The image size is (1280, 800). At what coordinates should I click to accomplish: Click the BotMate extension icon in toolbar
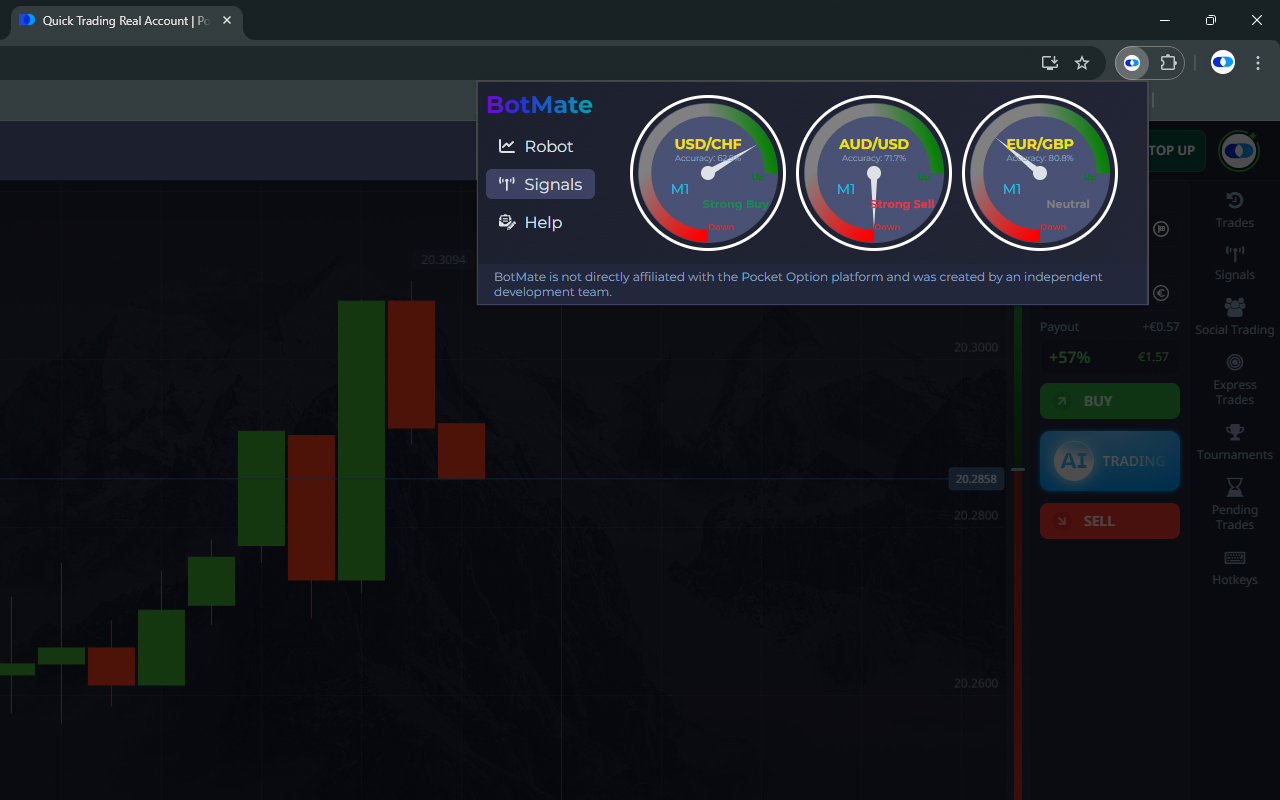1132,63
